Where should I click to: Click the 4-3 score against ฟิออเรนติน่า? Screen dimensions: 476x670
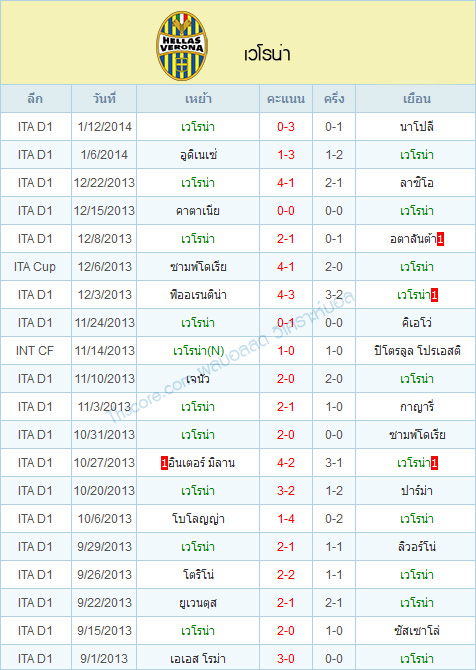285,295
